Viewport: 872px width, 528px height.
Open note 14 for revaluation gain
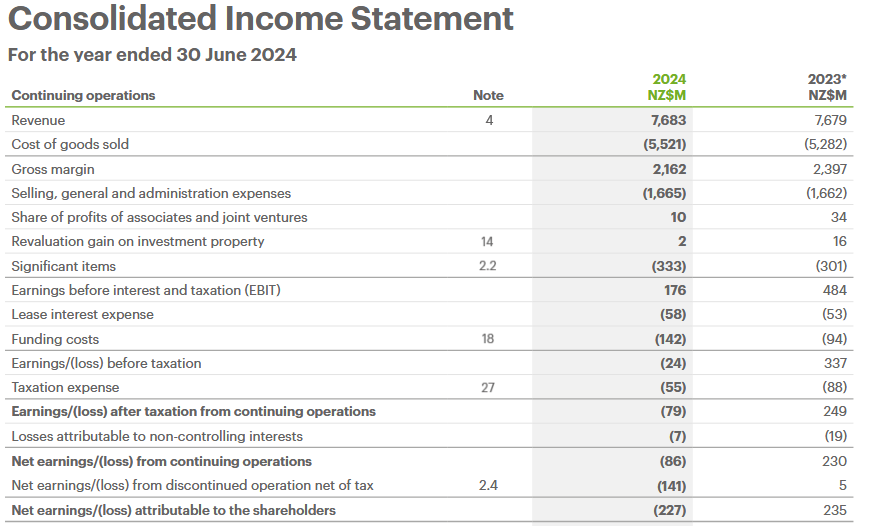pos(488,241)
